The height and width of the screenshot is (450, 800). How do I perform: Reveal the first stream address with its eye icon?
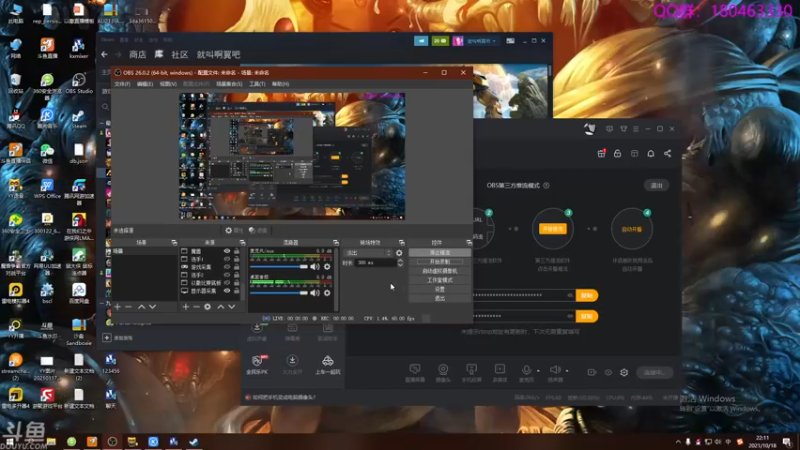coord(570,295)
